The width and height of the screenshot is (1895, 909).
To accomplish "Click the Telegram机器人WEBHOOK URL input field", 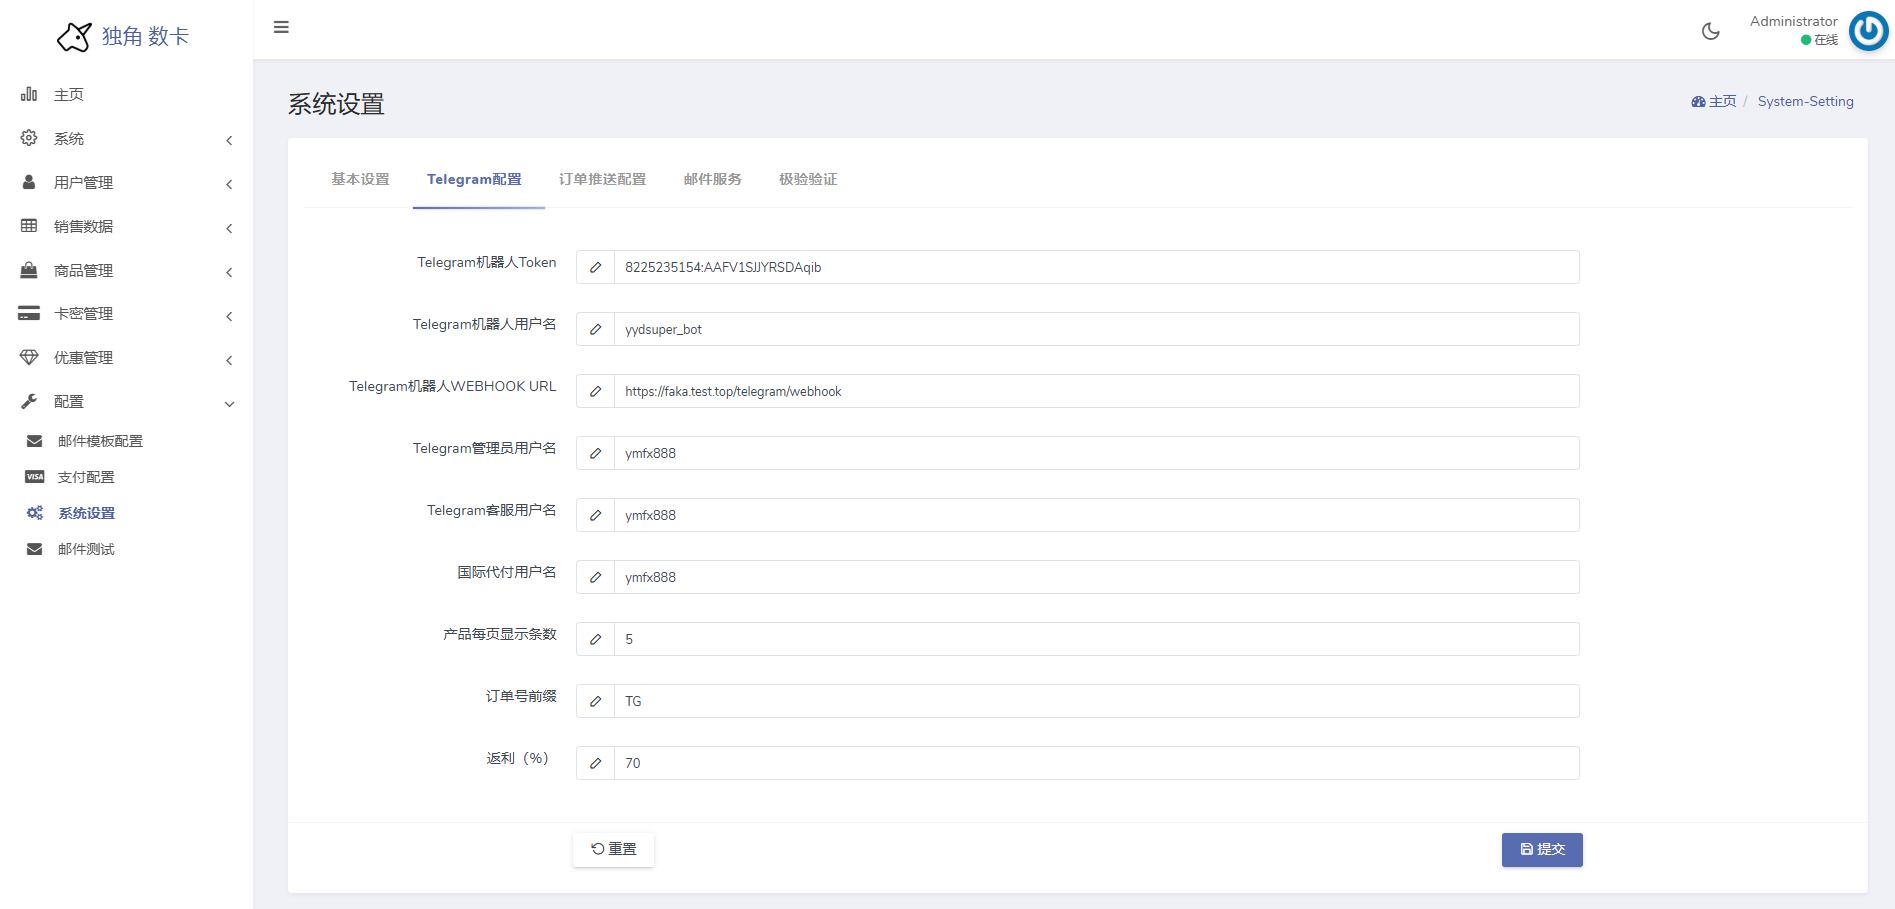I will point(1095,391).
